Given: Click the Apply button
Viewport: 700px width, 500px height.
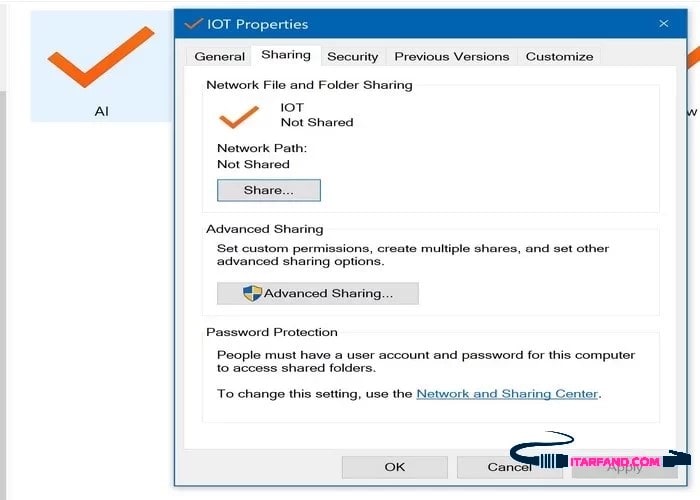Looking at the screenshot, I should point(625,467).
